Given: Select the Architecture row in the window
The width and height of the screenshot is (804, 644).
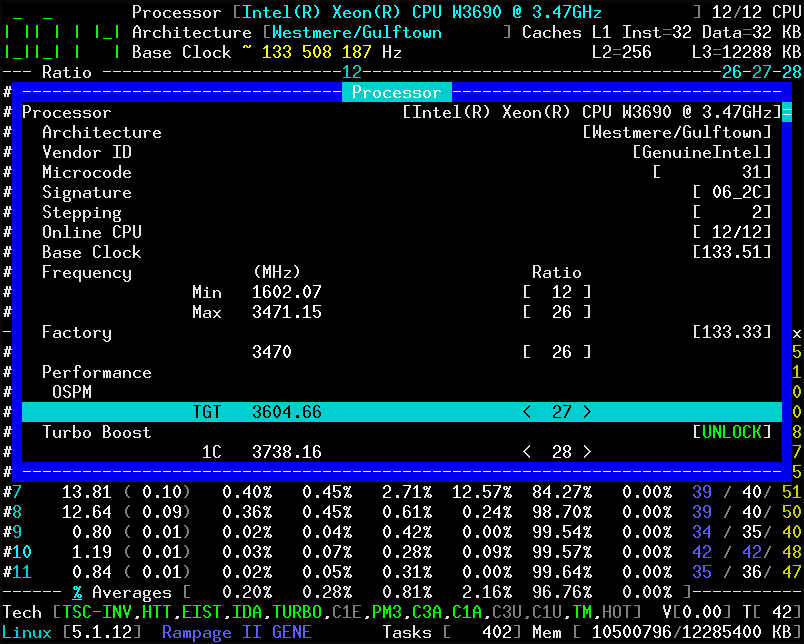Looking at the screenshot, I should click(401, 132).
